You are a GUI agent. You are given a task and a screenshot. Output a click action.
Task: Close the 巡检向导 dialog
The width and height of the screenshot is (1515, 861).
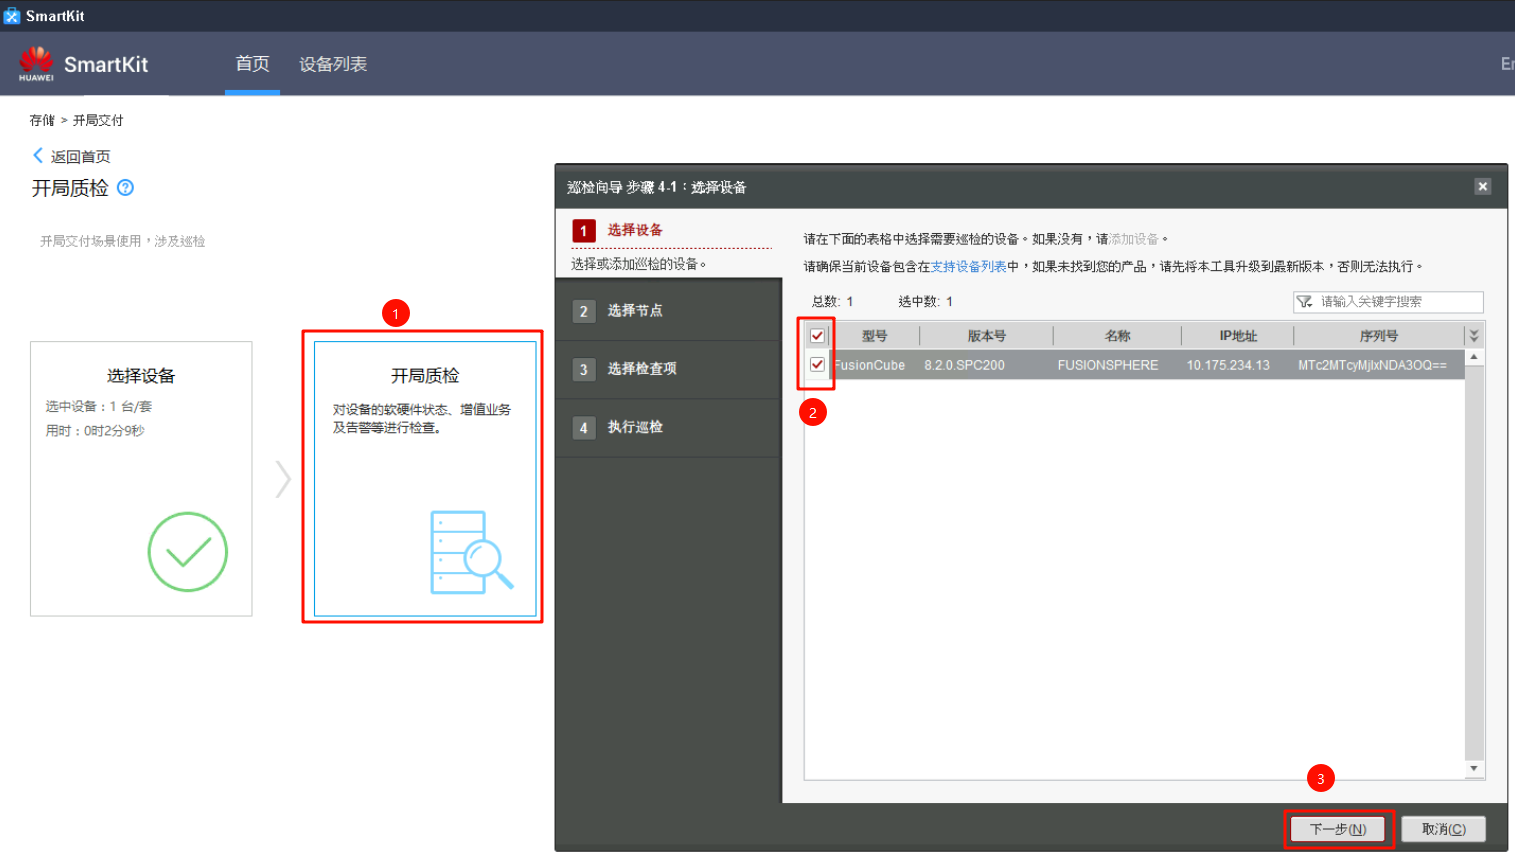click(x=1482, y=187)
